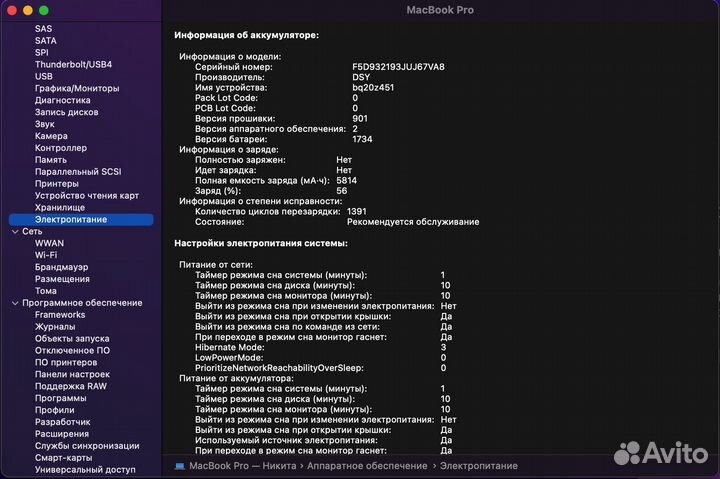Select Отключенное ПО in the sidebar
720x479 pixels.
coord(72,351)
